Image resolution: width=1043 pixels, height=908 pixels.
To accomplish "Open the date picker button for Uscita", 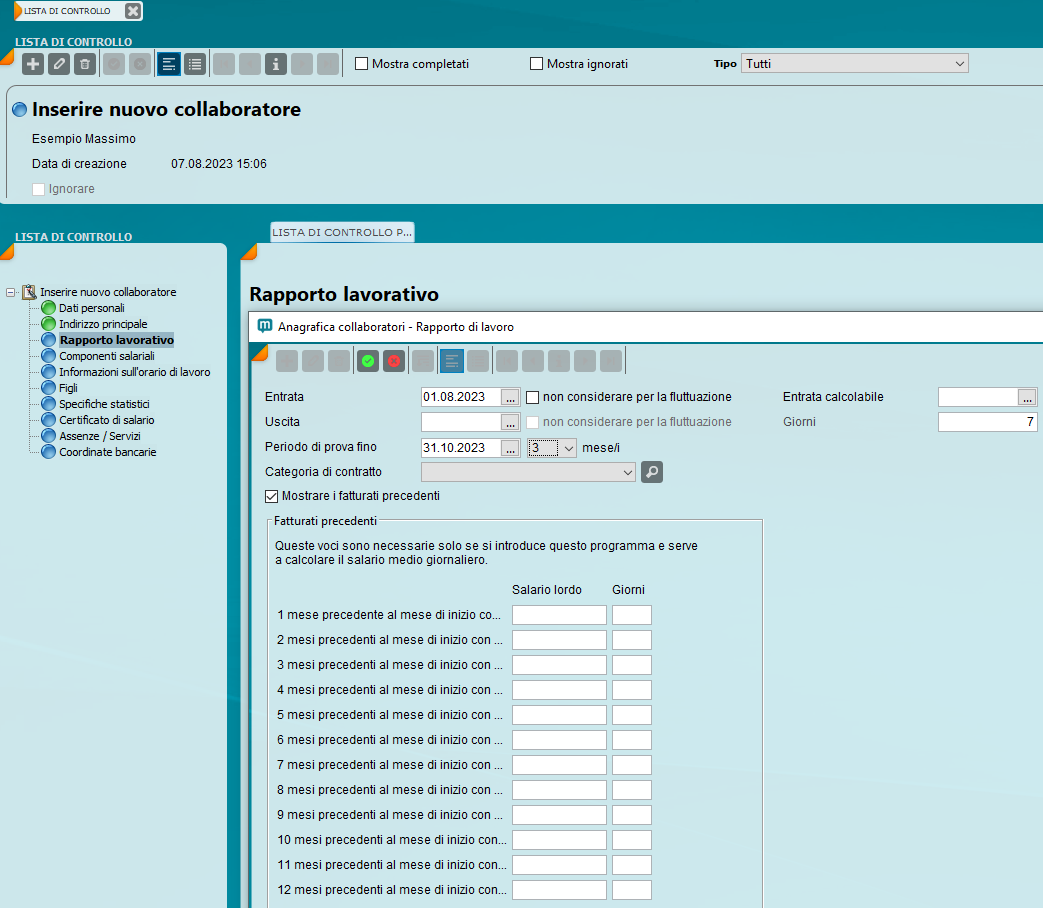I will 511,422.
